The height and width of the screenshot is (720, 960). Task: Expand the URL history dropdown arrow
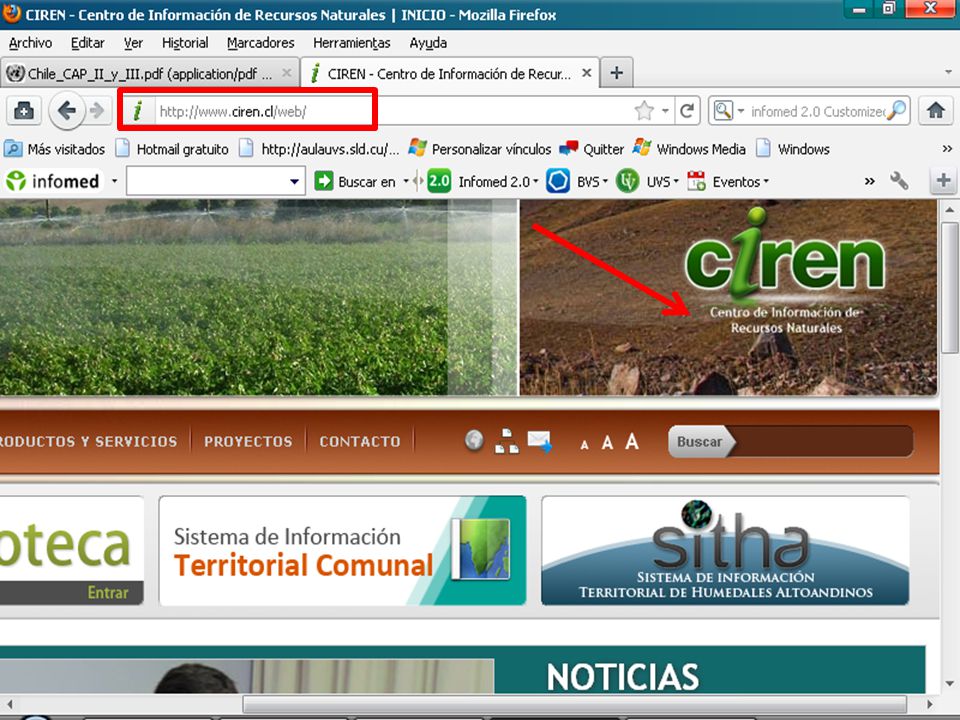point(666,111)
